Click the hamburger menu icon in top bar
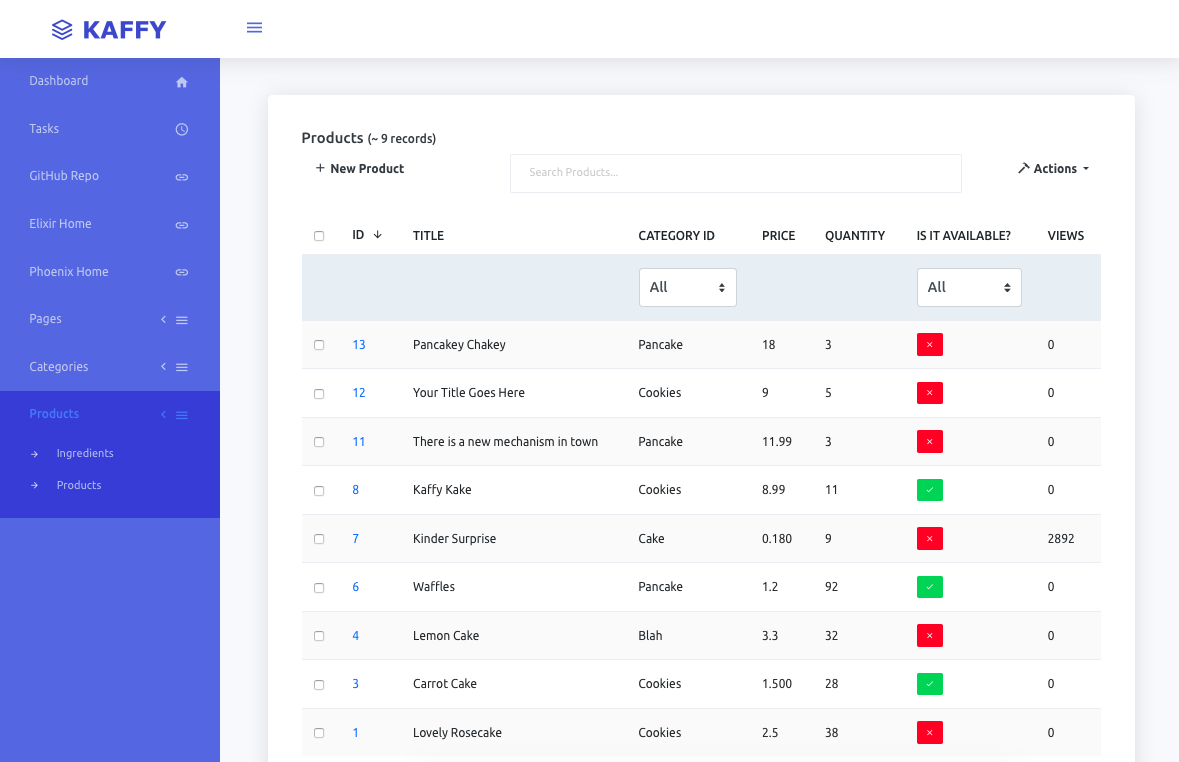This screenshot has height=762, width=1179. click(254, 28)
